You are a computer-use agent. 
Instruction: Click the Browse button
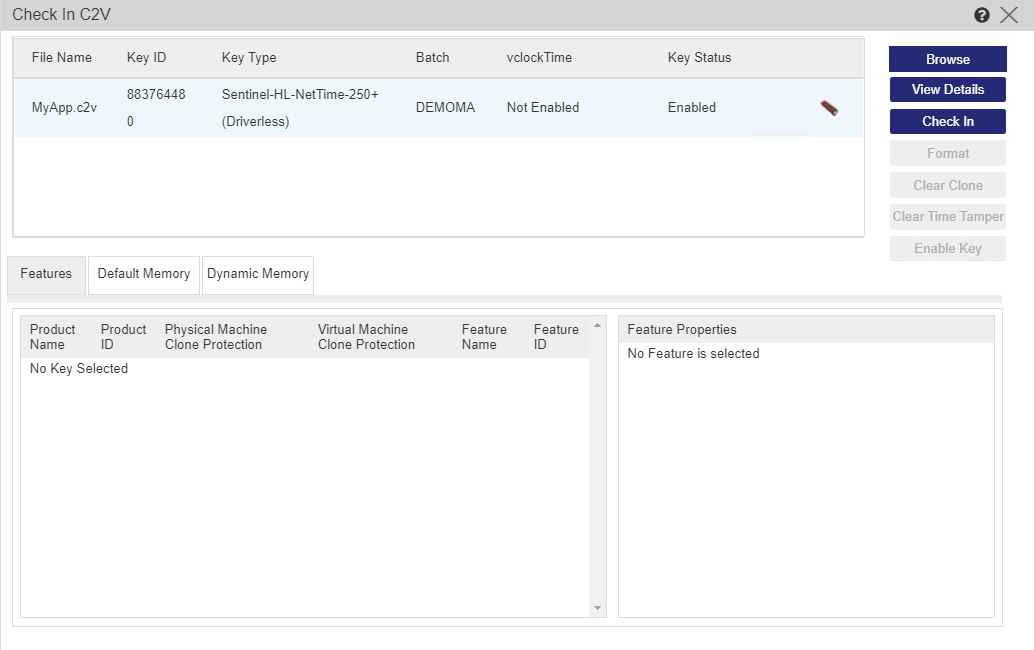[946, 59]
